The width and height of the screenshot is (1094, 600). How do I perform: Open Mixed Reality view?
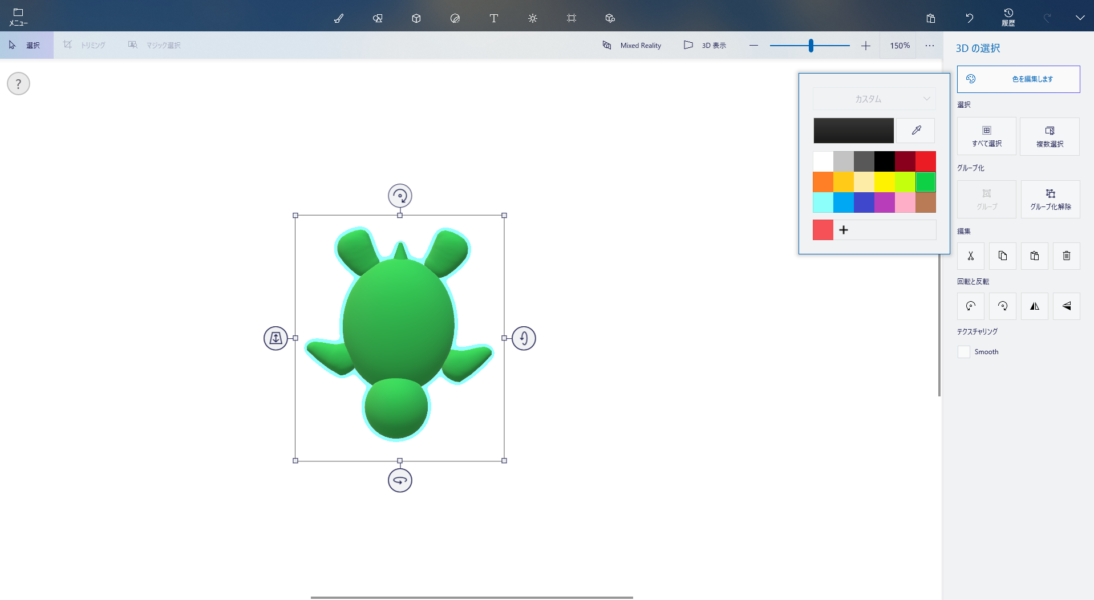coord(631,45)
